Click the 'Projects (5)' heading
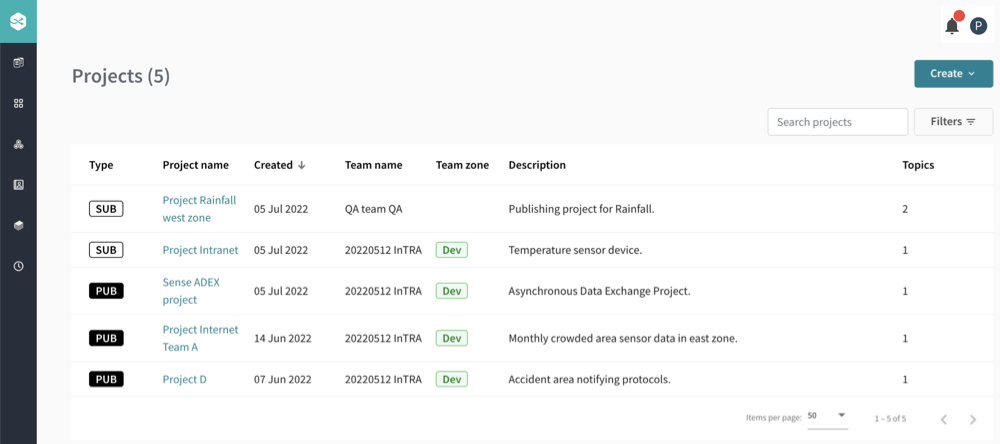1000x444 pixels. (121, 76)
